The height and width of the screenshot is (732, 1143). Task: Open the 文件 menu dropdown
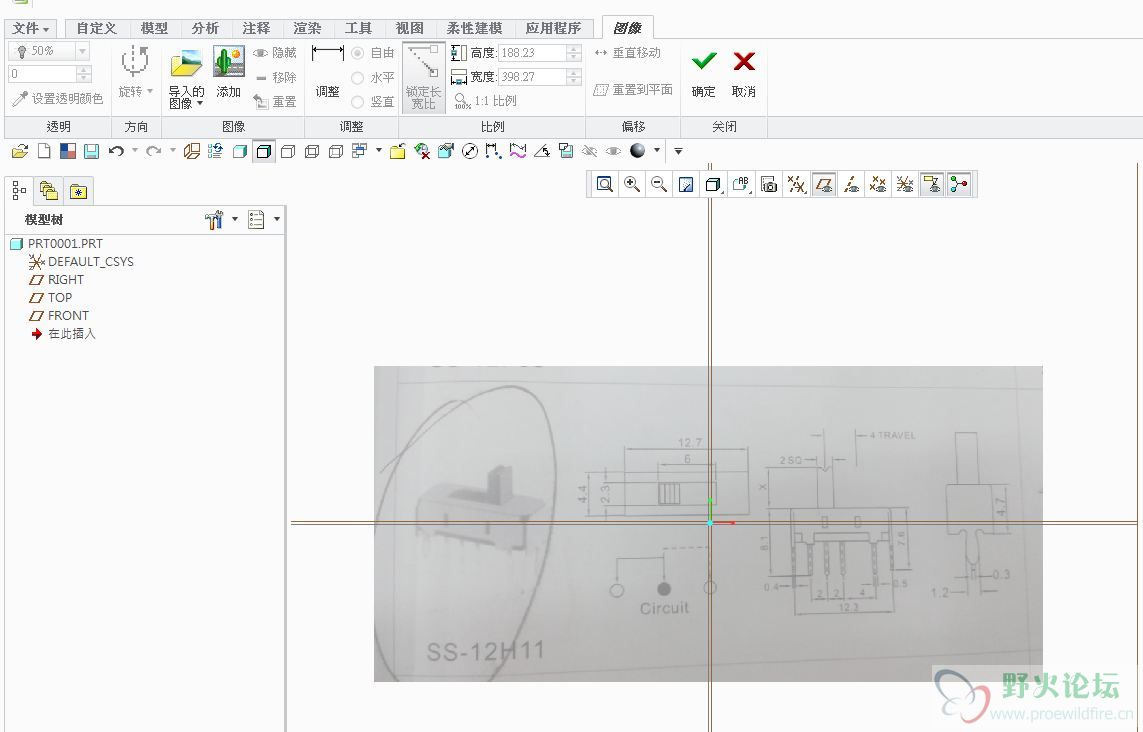pyautogui.click(x=31, y=28)
